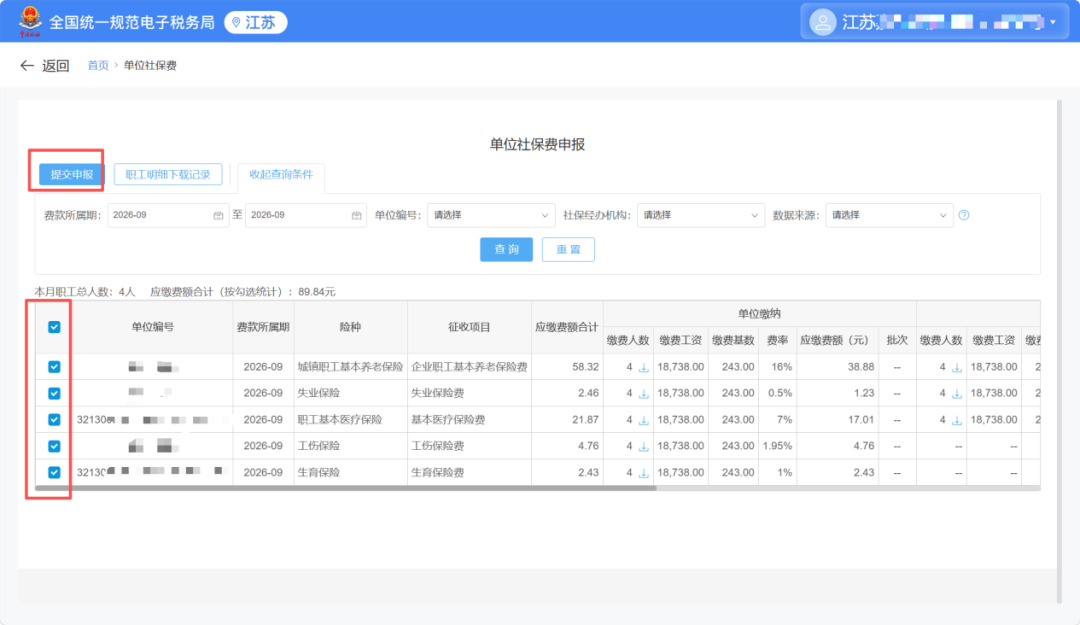
Task: Open 职工明细下载记录 records
Action: coord(168,174)
